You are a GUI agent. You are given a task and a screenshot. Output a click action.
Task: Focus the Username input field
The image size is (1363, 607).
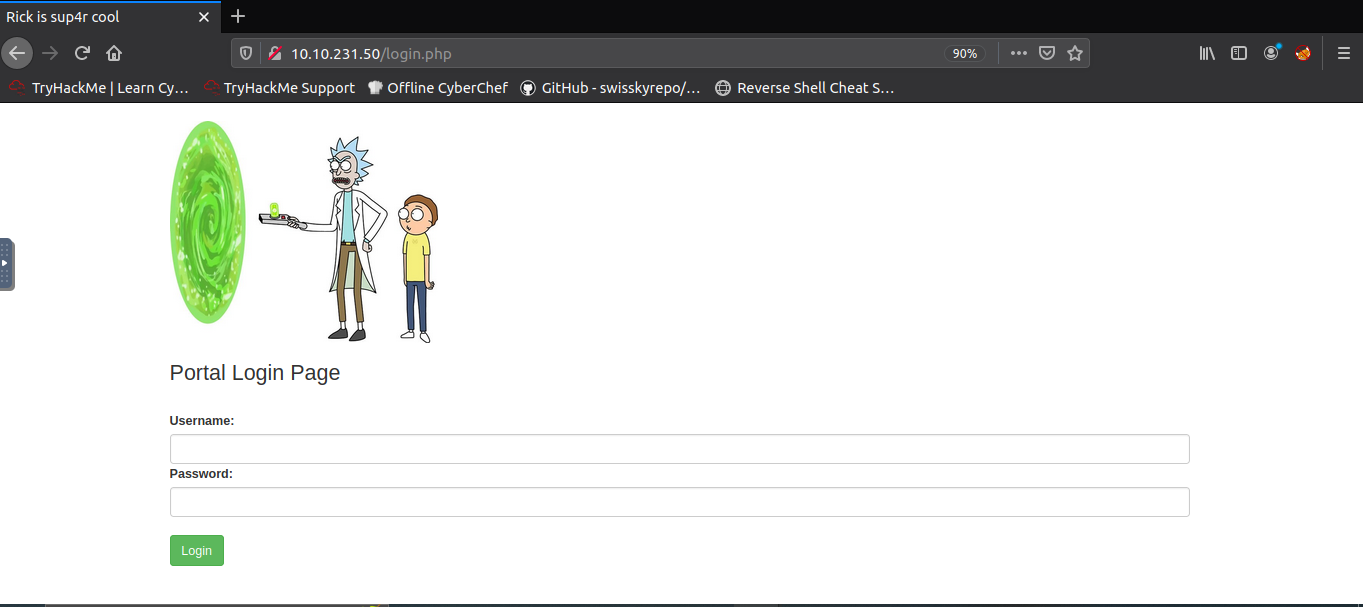pos(679,449)
